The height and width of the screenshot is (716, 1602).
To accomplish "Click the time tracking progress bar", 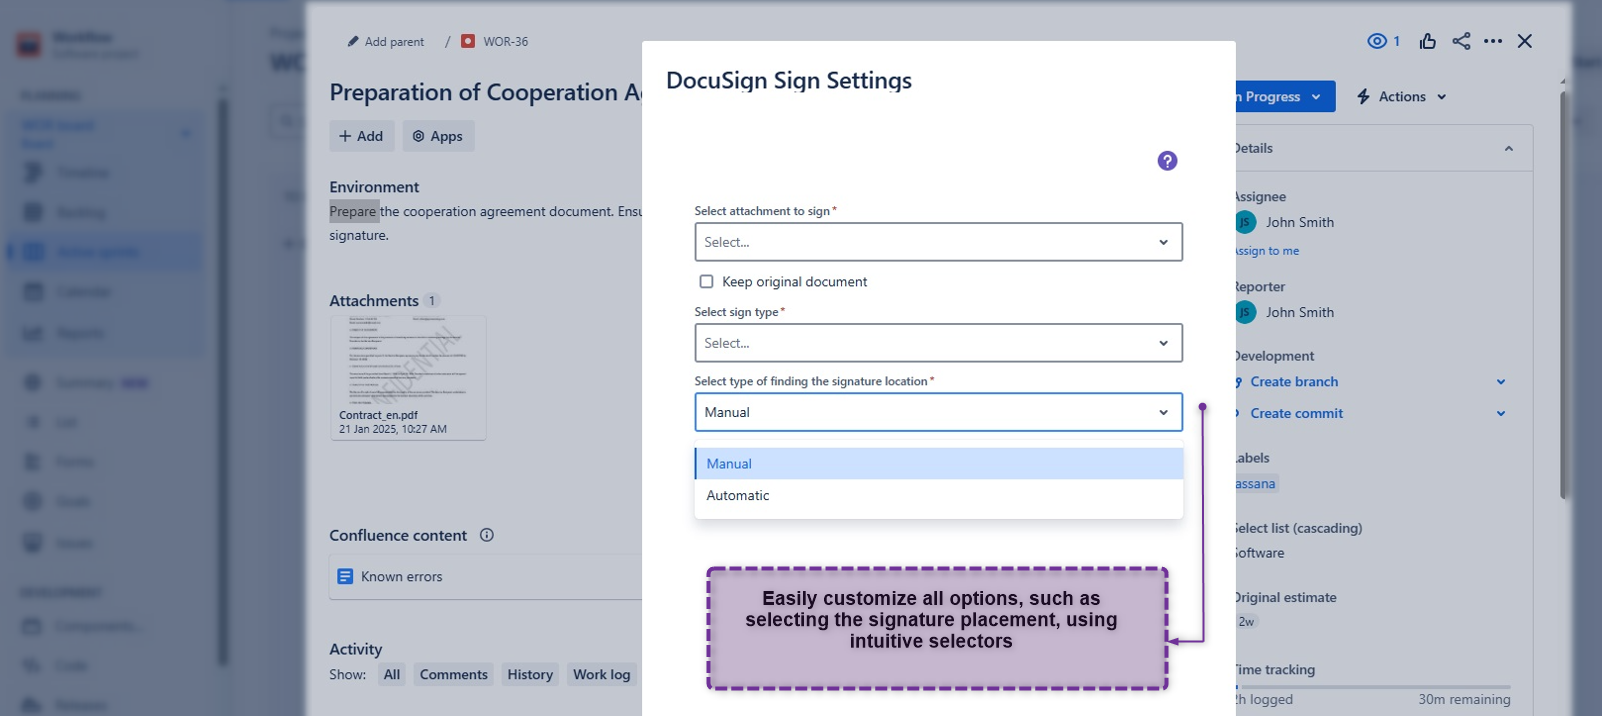I will (1373, 687).
